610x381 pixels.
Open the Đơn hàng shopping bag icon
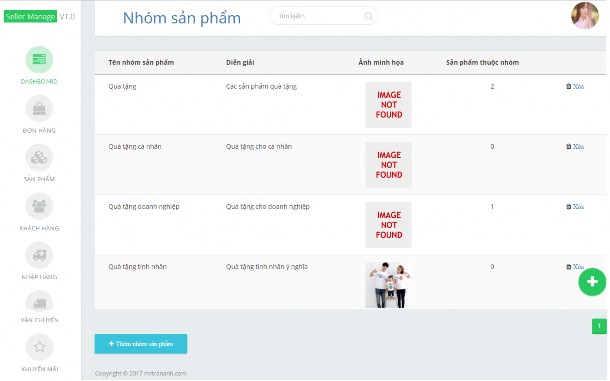click(x=39, y=109)
